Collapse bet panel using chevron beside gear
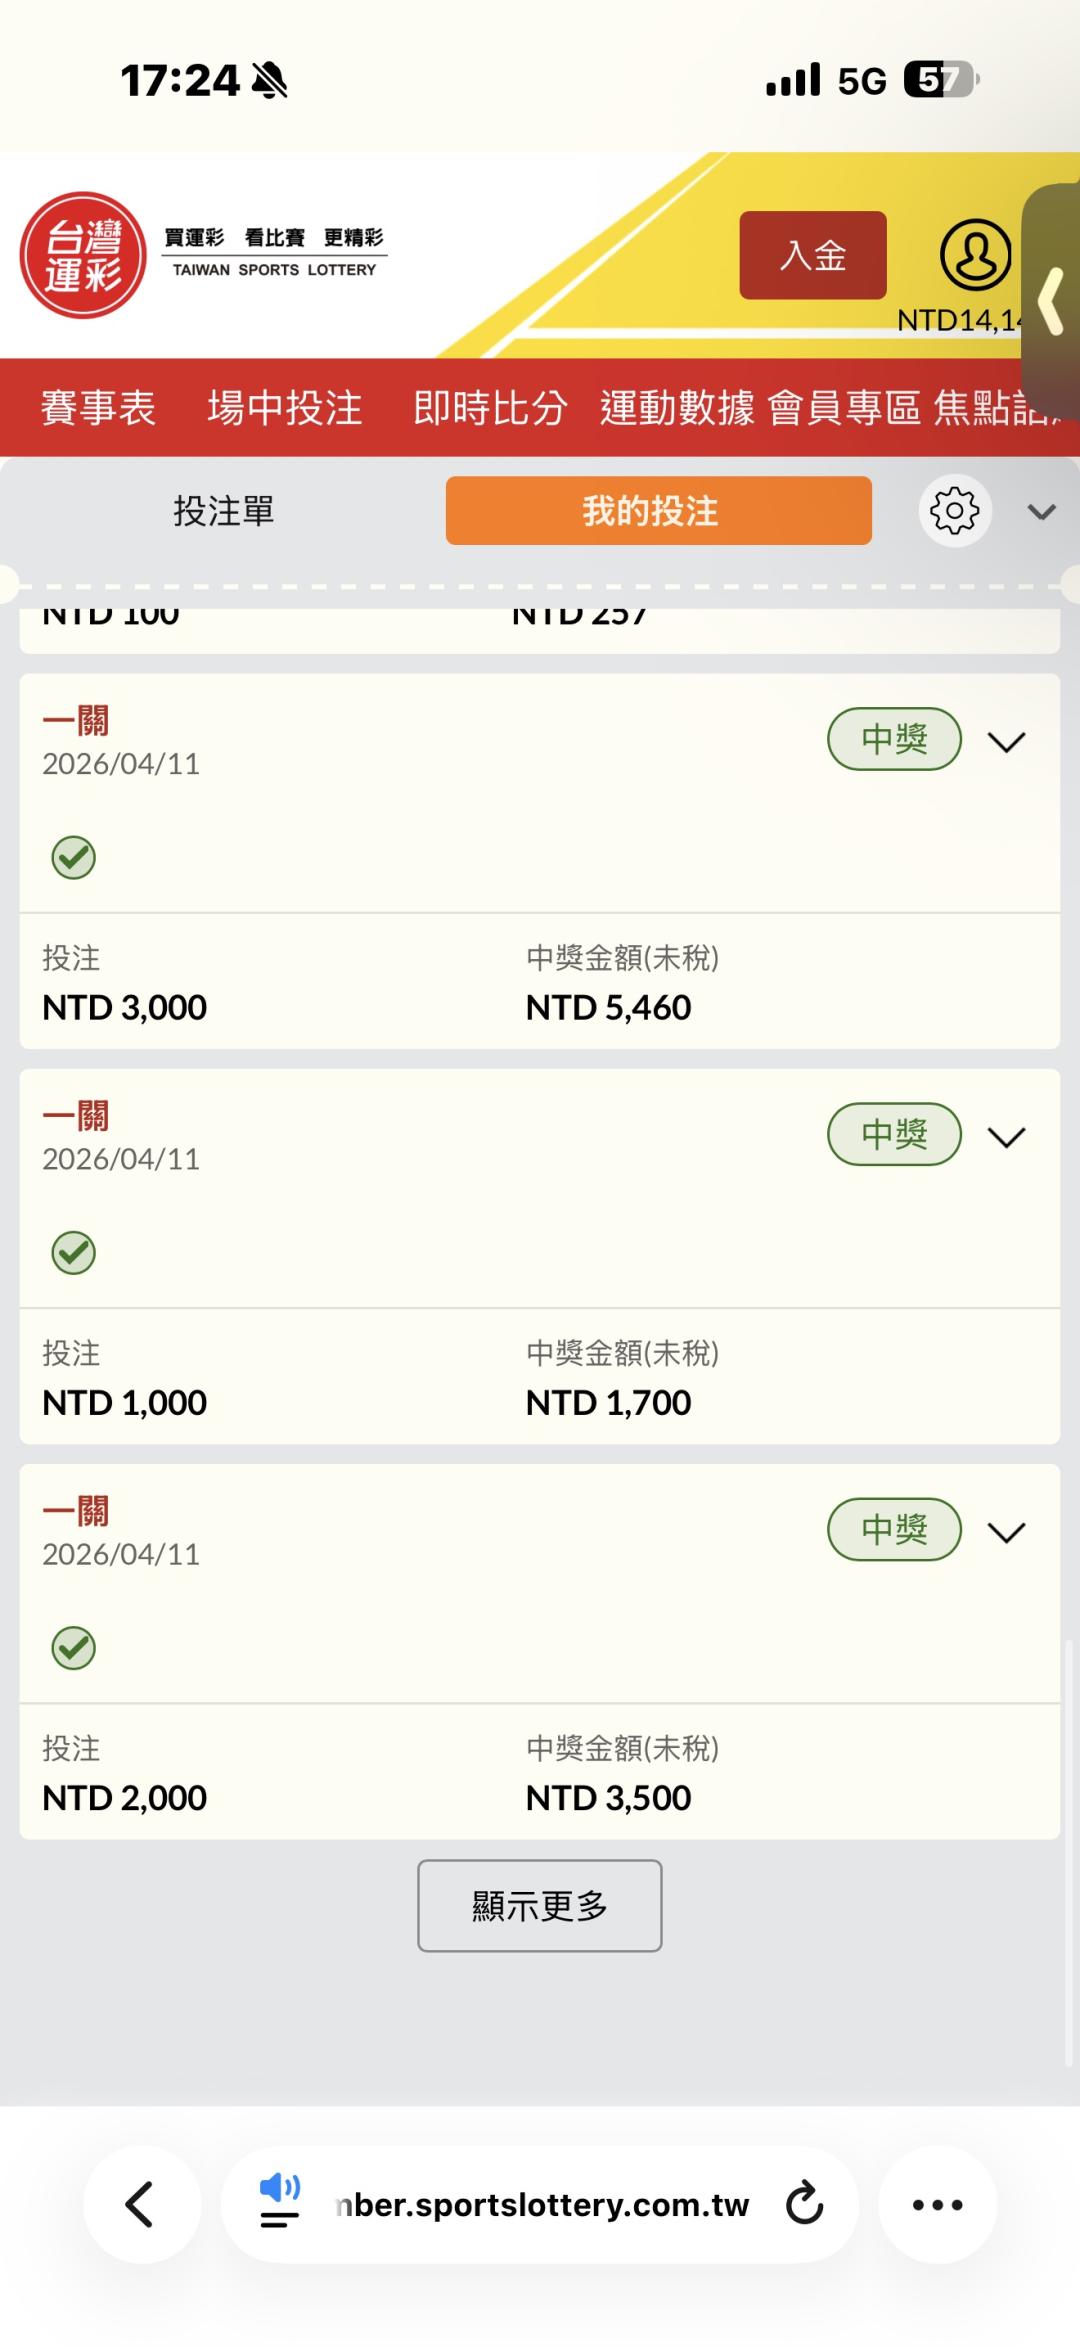The height and width of the screenshot is (2347, 1080). pos(1041,512)
